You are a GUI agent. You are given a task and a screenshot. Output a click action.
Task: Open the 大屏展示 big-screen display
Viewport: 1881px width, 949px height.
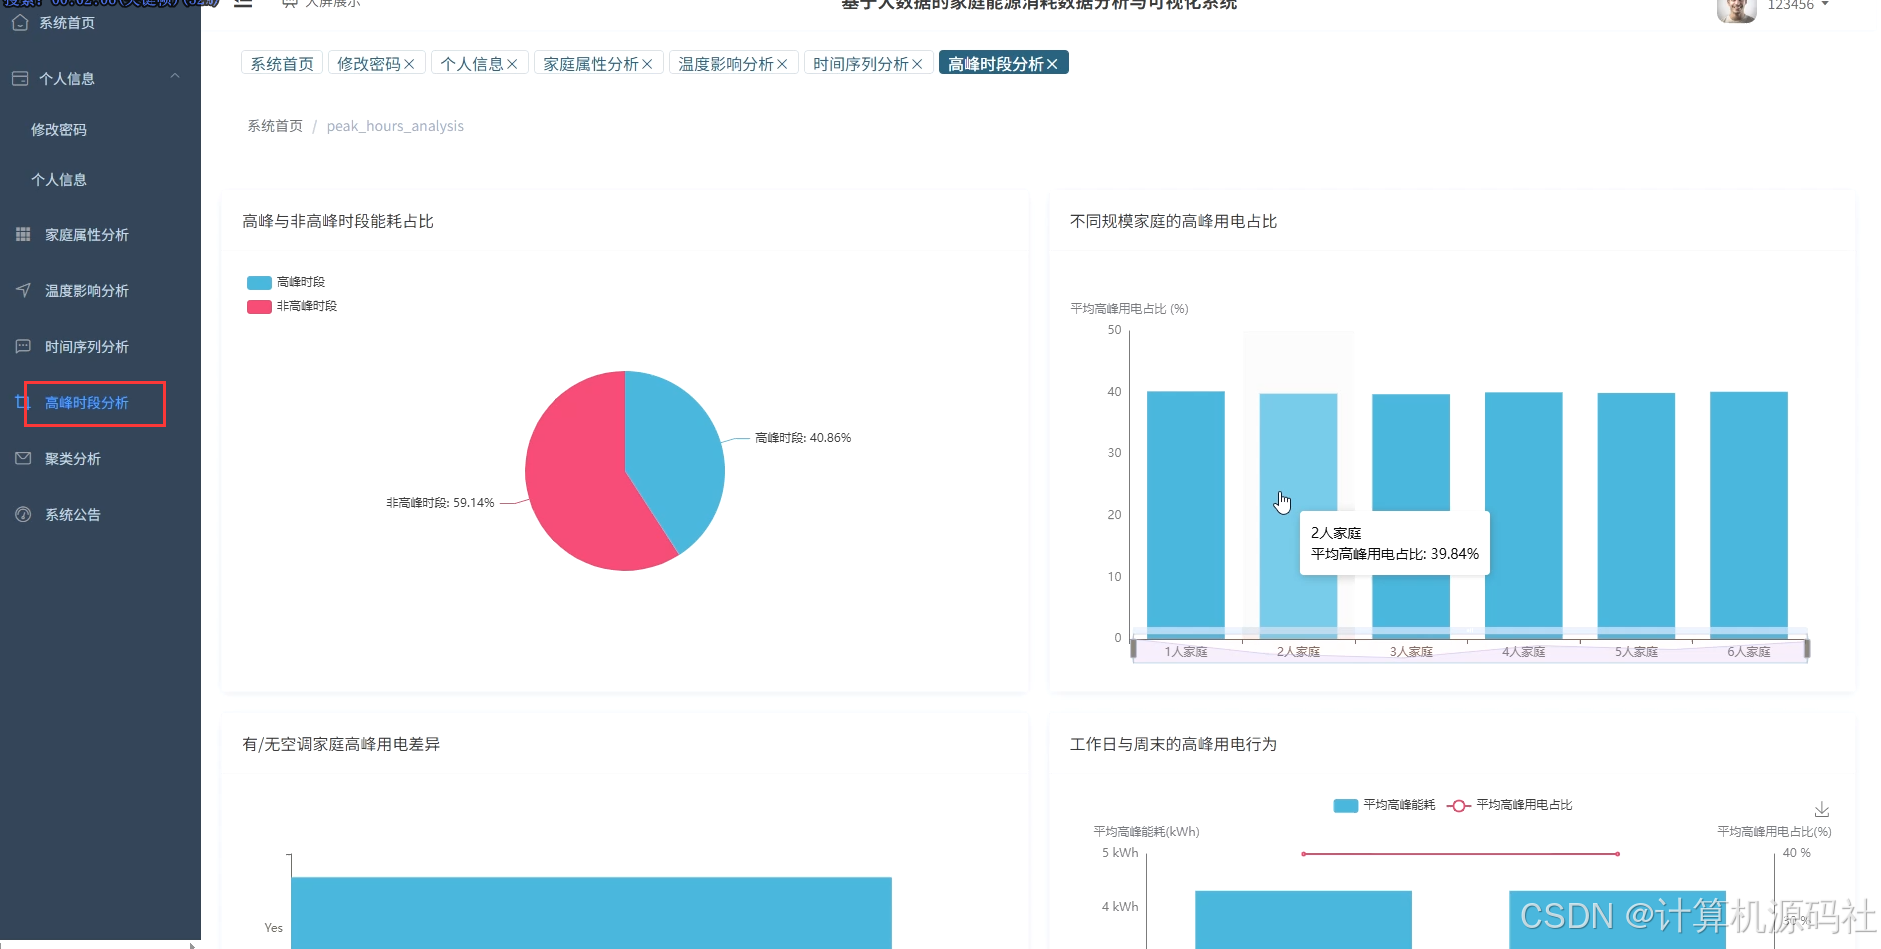321,3
